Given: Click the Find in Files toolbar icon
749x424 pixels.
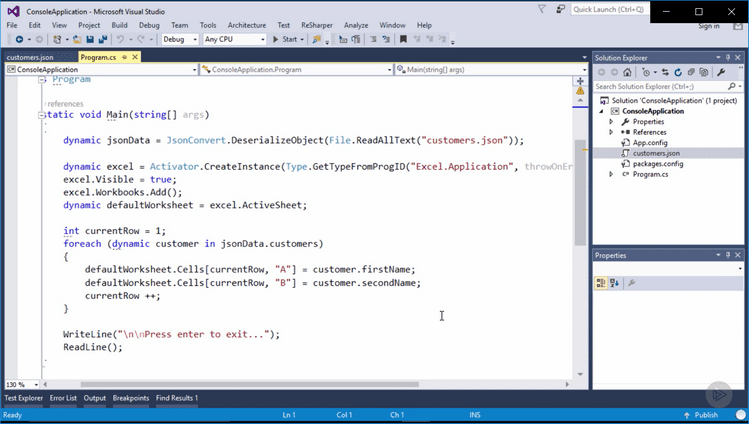Looking at the screenshot, I should pos(316,40).
